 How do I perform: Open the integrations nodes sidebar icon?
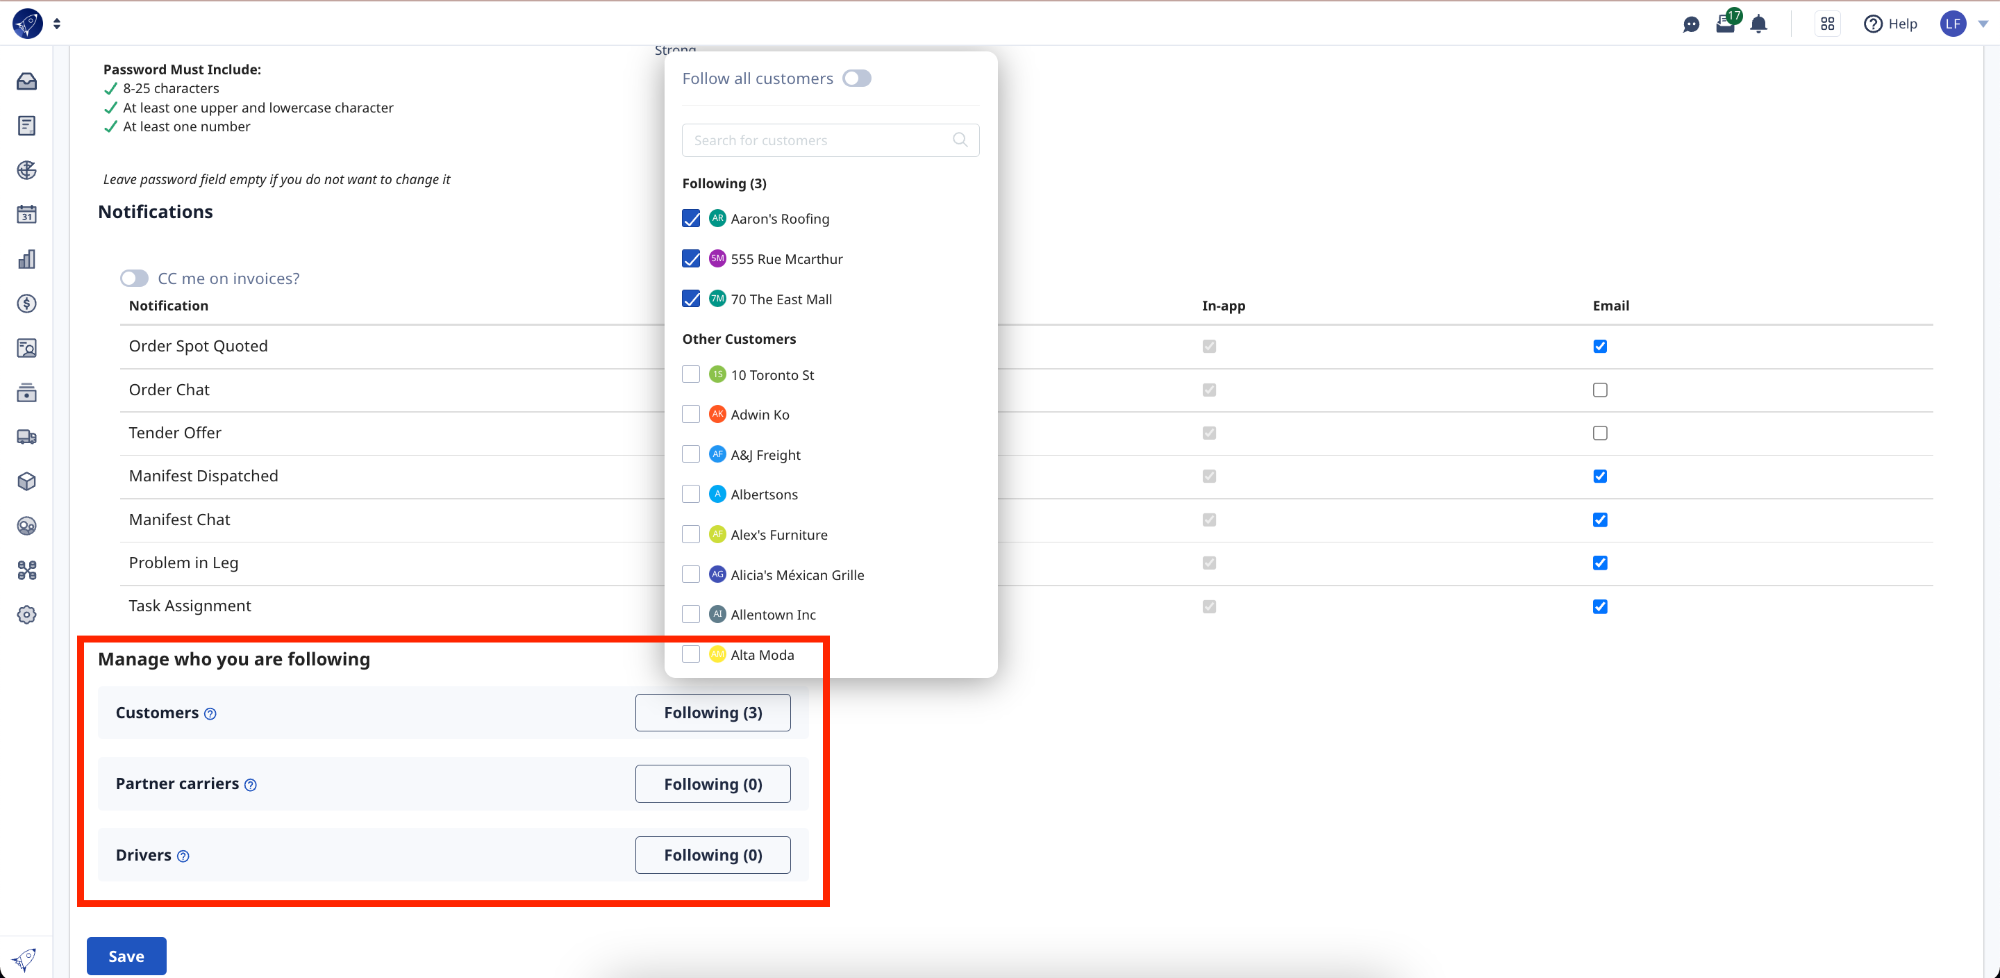tap(27, 570)
